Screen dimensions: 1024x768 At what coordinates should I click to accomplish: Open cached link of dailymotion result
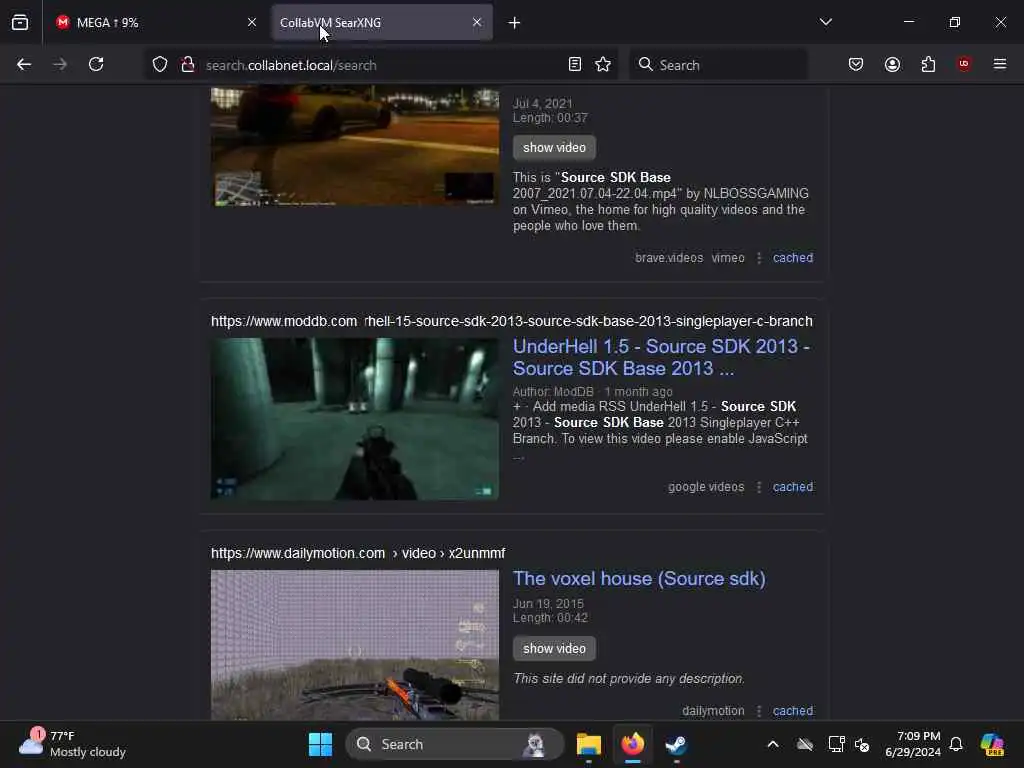(793, 711)
